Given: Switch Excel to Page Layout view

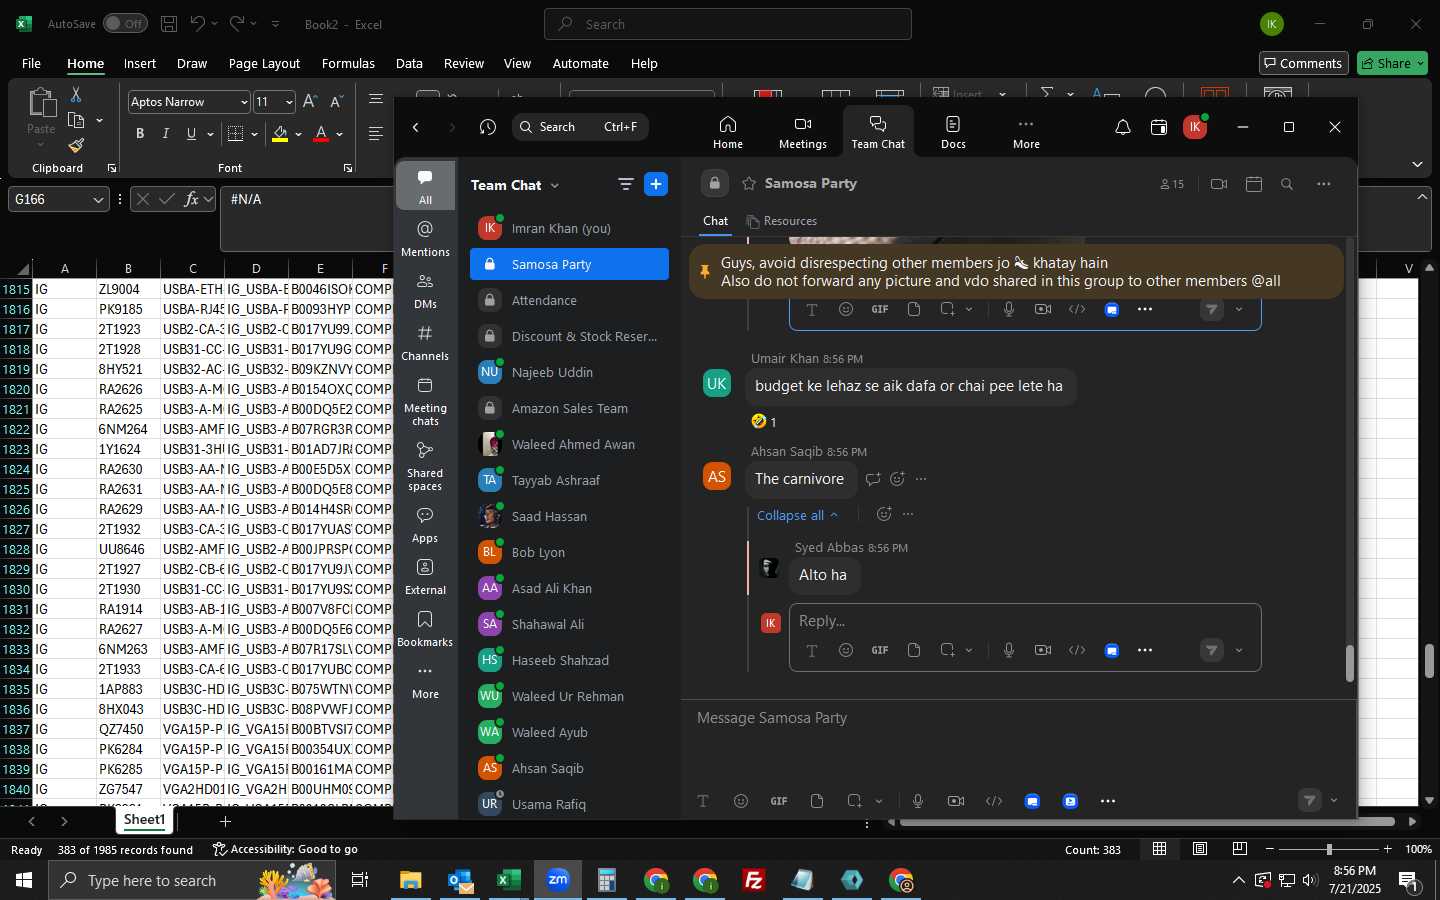Looking at the screenshot, I should click(x=1199, y=849).
